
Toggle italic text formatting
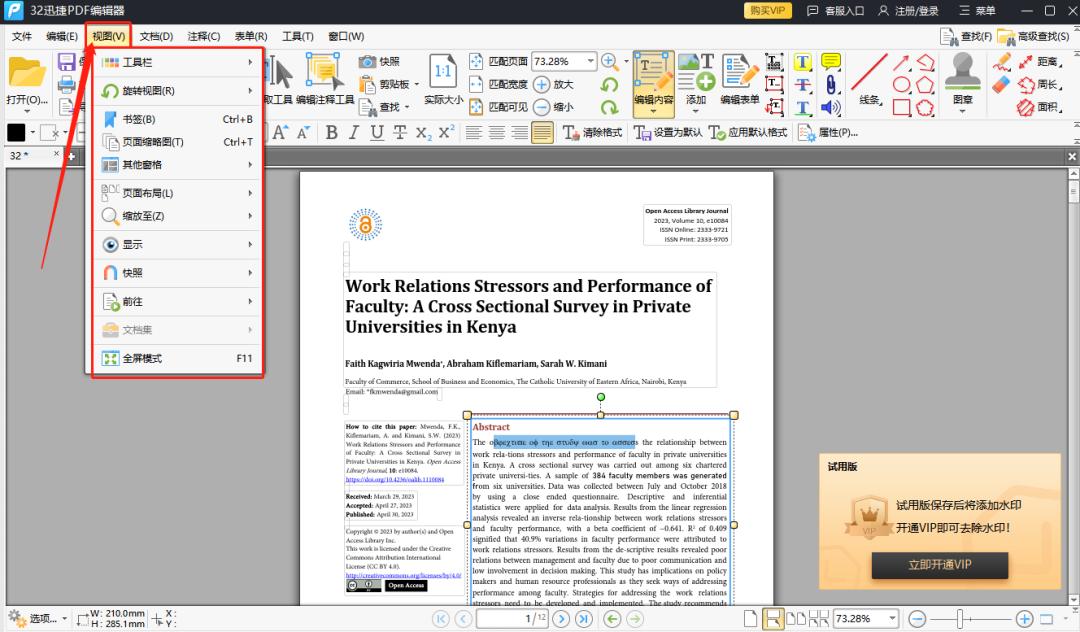pos(353,133)
